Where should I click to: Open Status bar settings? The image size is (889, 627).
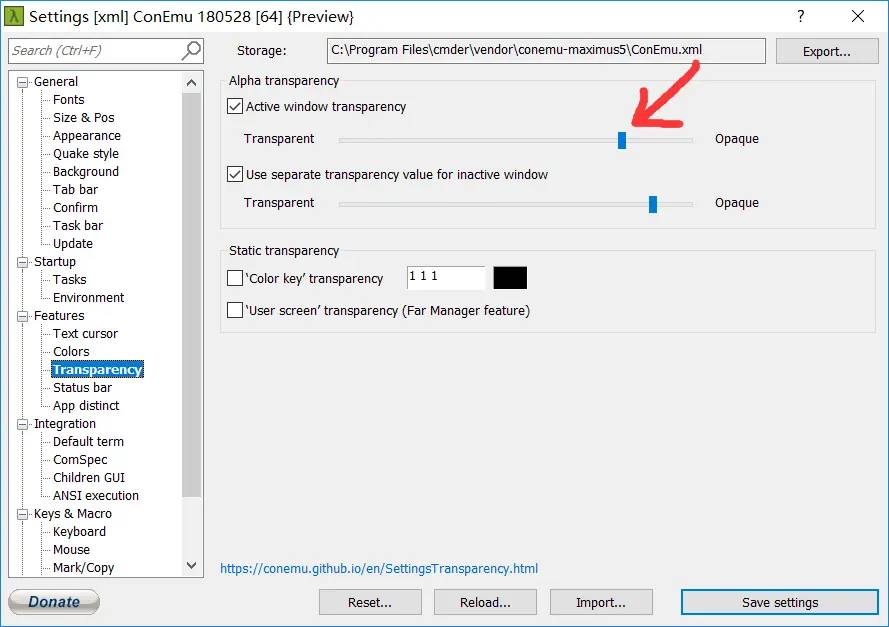82,388
